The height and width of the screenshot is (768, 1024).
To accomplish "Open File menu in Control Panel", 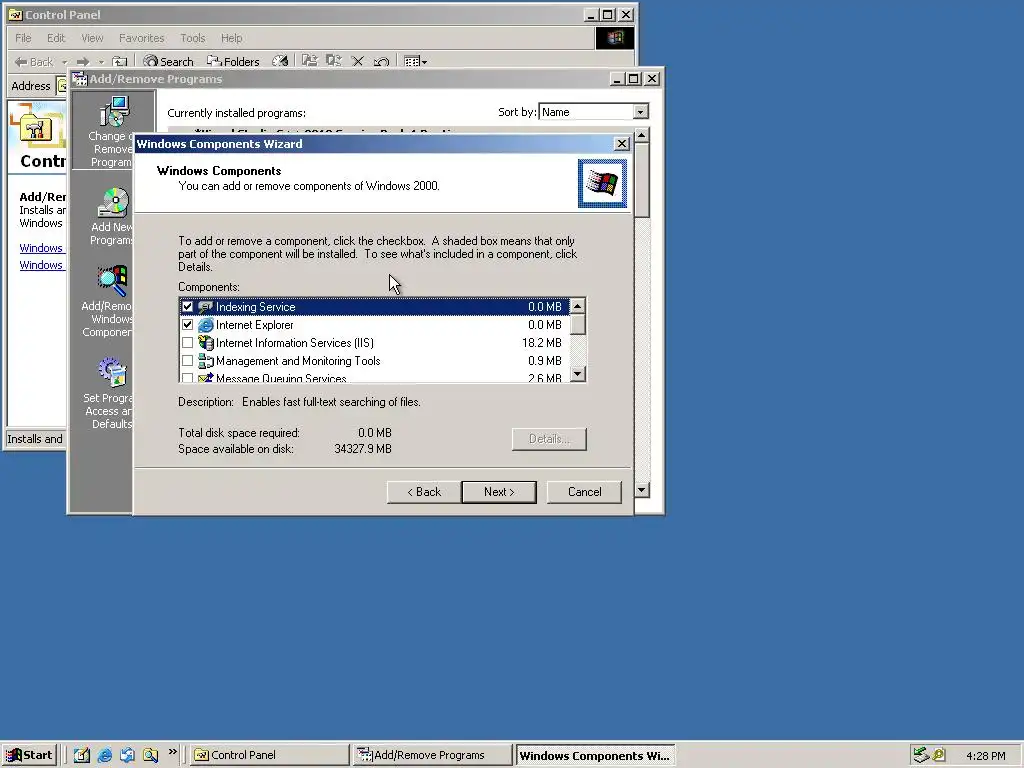I will point(23,38).
